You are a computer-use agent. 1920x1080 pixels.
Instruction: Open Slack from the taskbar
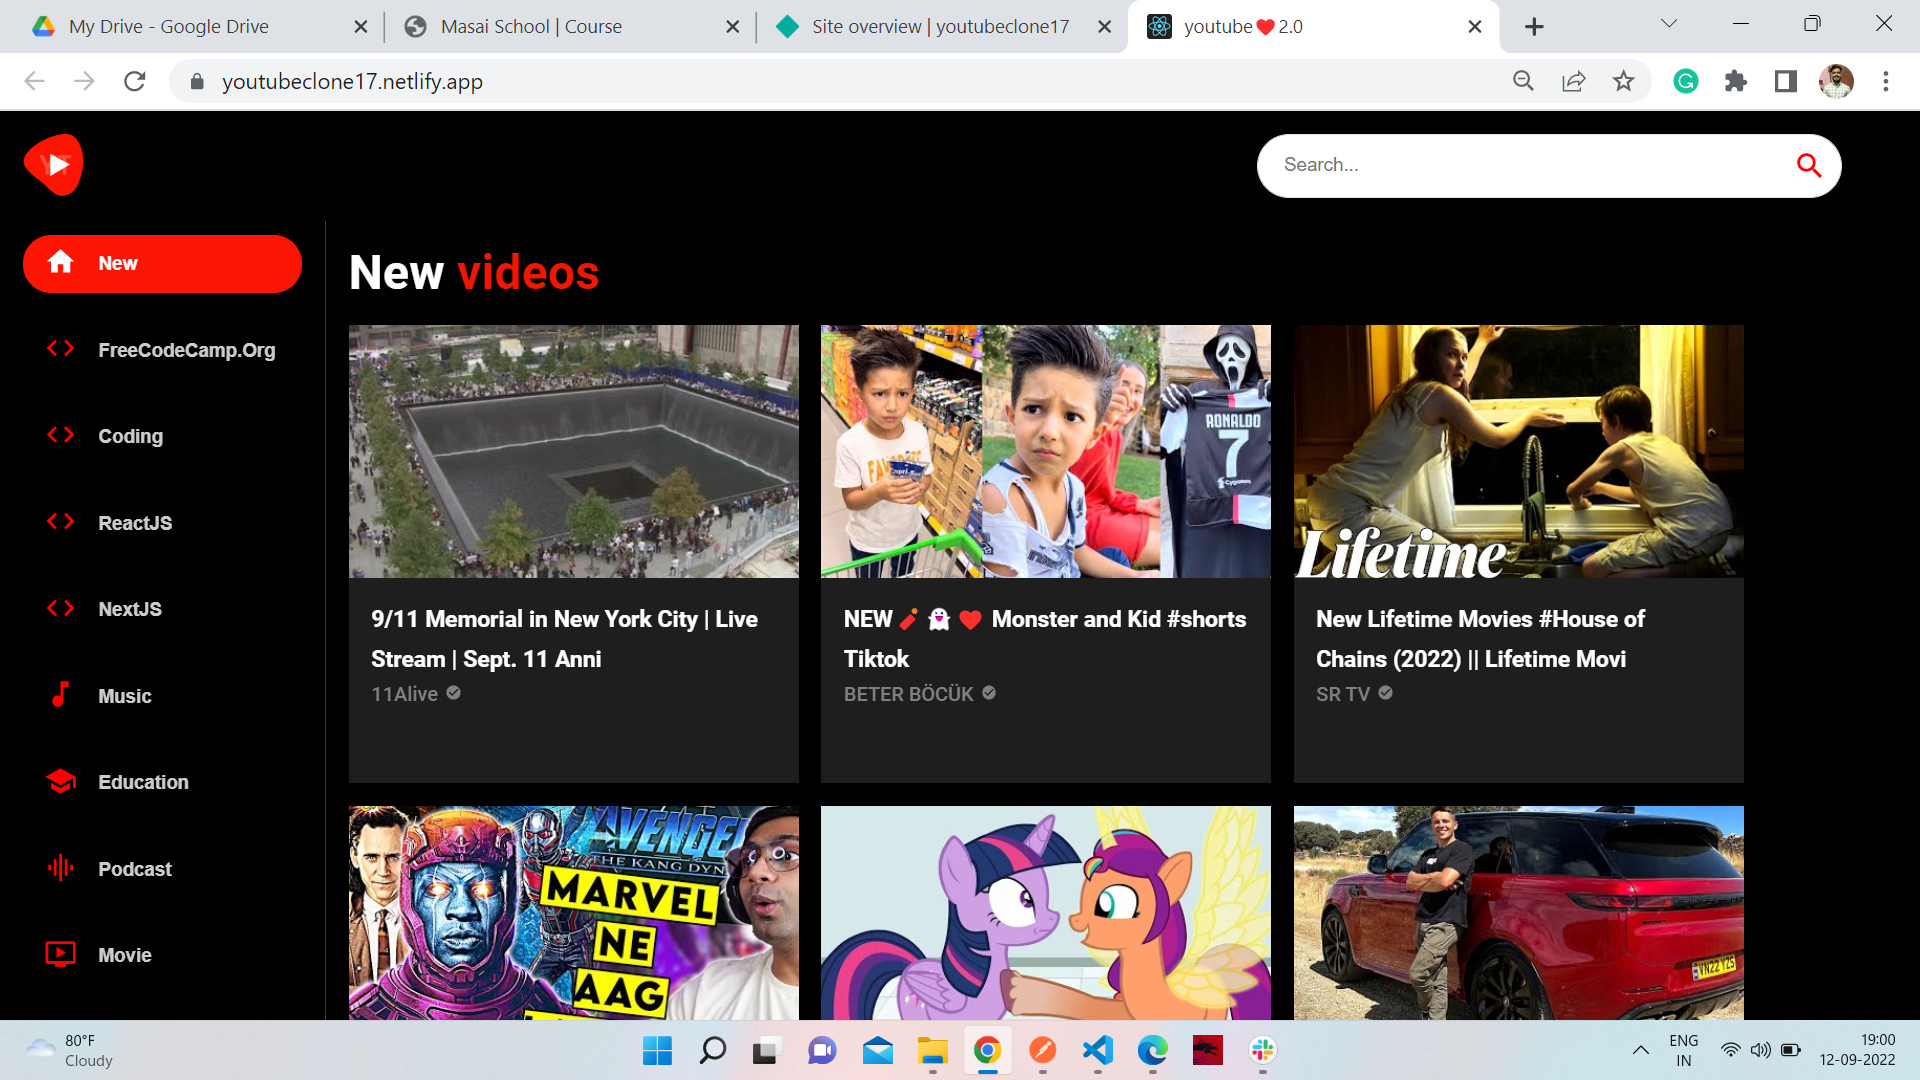coord(1263,1050)
